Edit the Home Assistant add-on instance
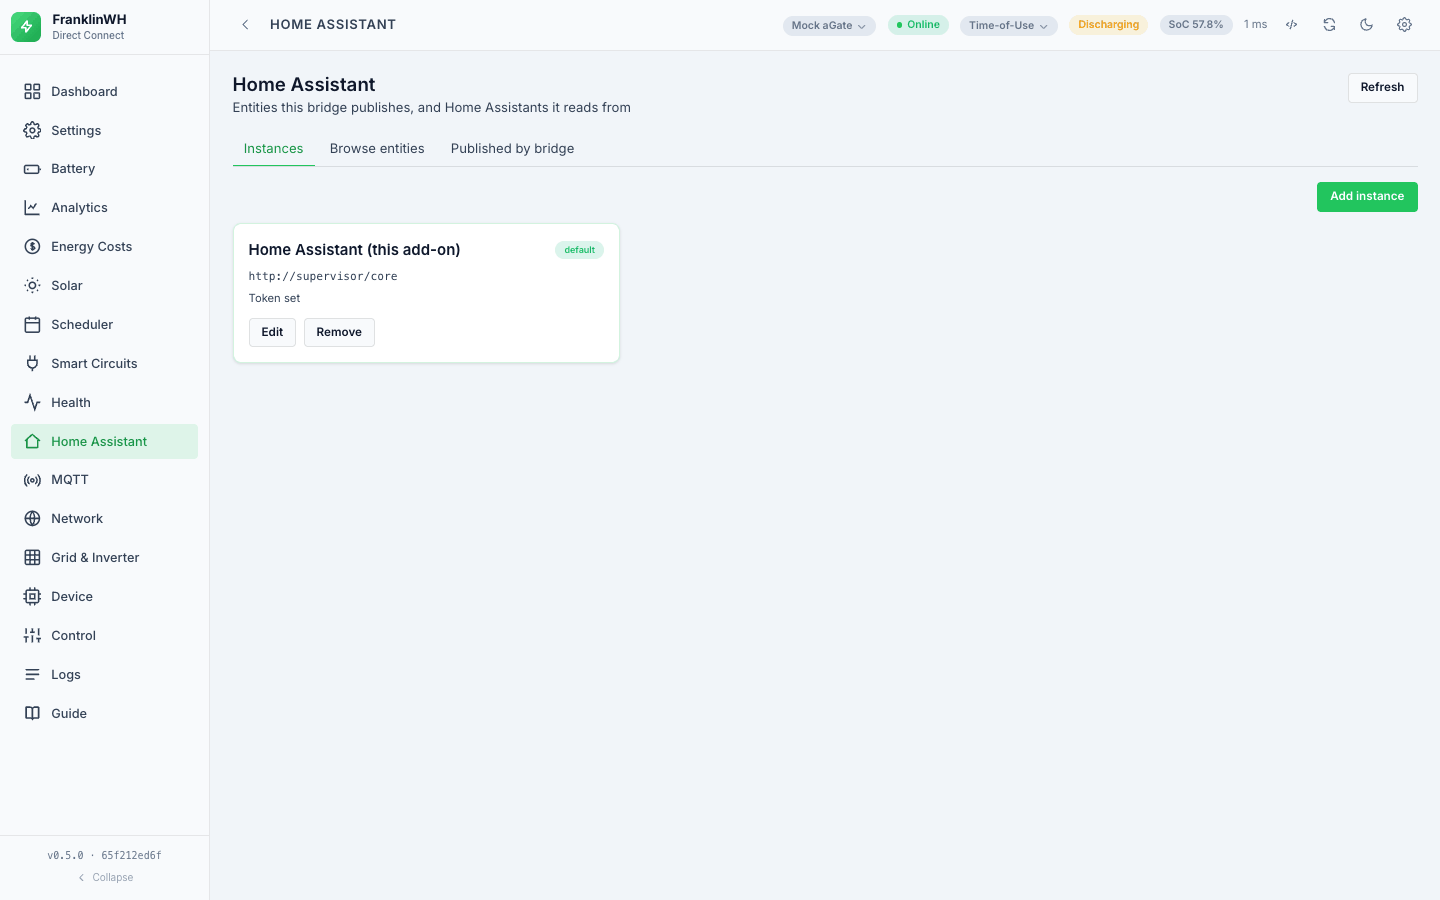This screenshot has width=1440, height=900. [x=272, y=332]
